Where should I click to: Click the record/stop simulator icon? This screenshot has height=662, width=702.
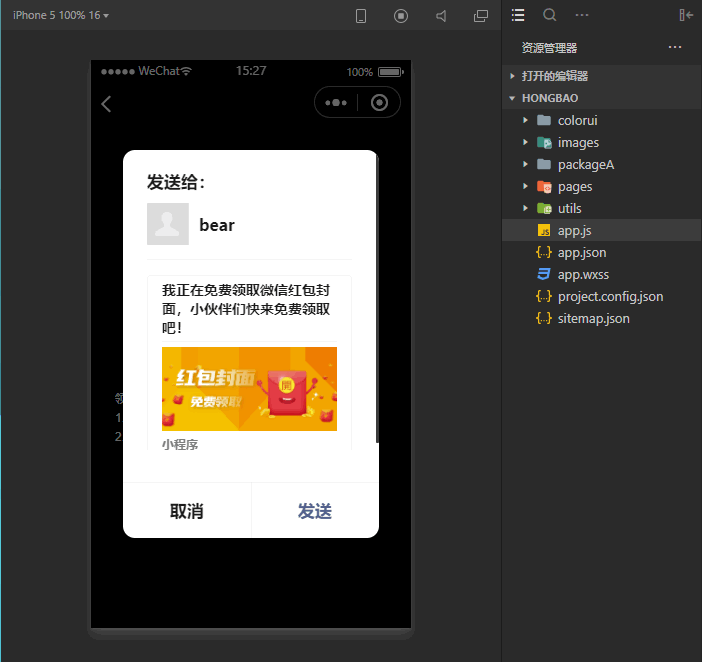coord(401,16)
